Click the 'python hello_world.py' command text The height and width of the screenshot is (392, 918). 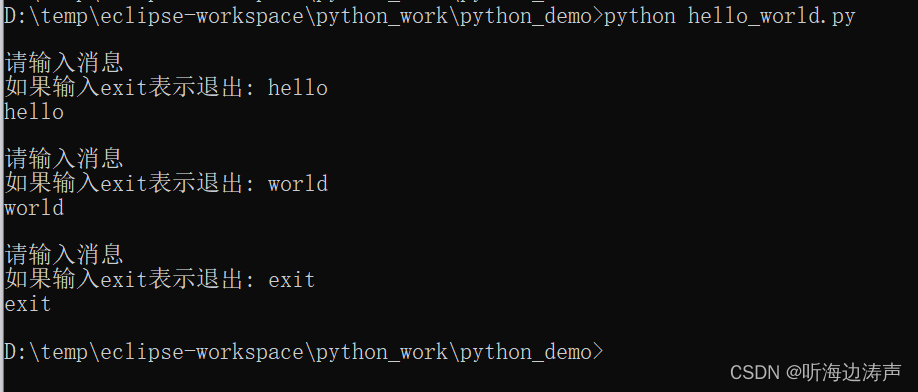pos(729,17)
